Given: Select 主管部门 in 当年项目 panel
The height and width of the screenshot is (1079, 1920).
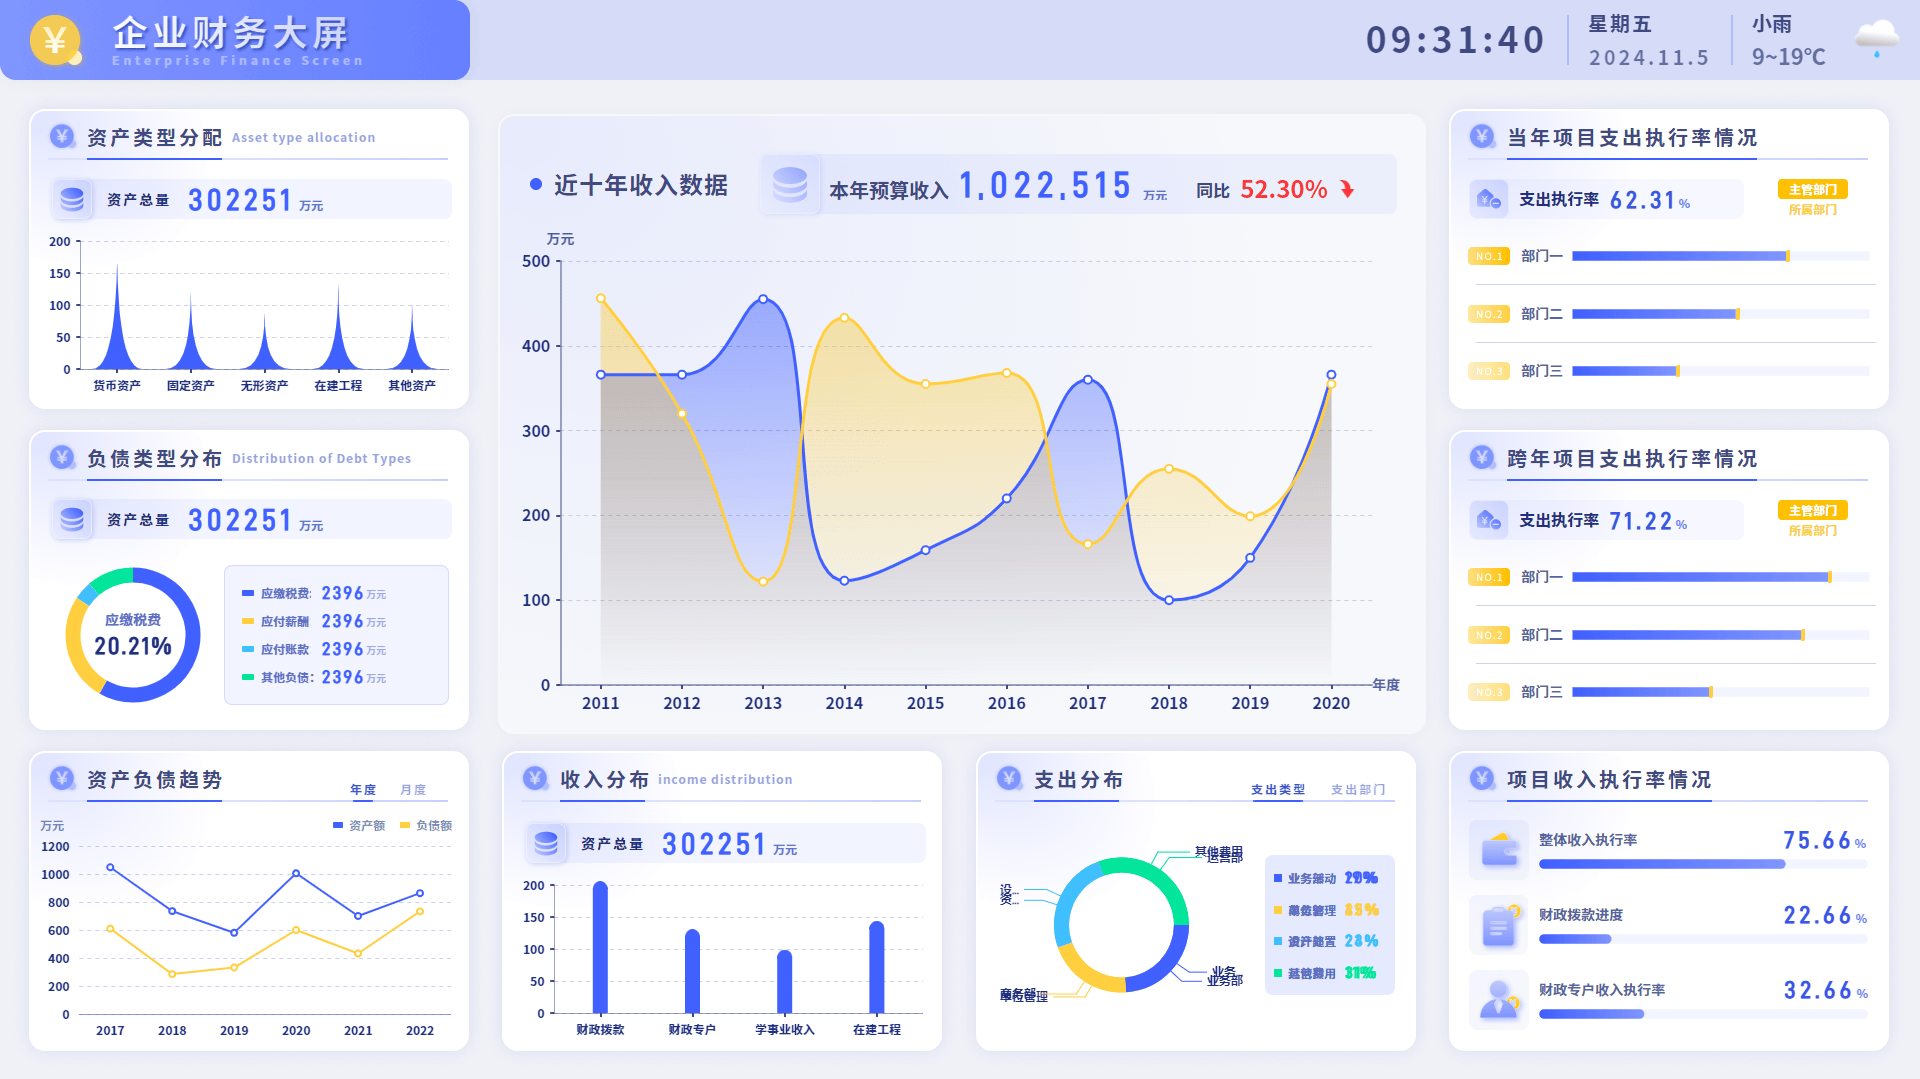Looking at the screenshot, I should [1813, 189].
